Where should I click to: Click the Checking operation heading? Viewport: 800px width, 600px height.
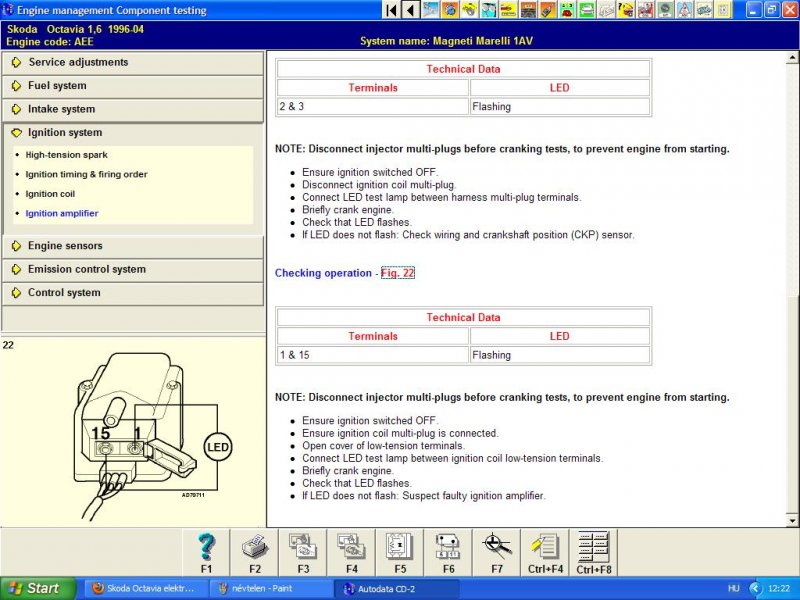point(323,273)
